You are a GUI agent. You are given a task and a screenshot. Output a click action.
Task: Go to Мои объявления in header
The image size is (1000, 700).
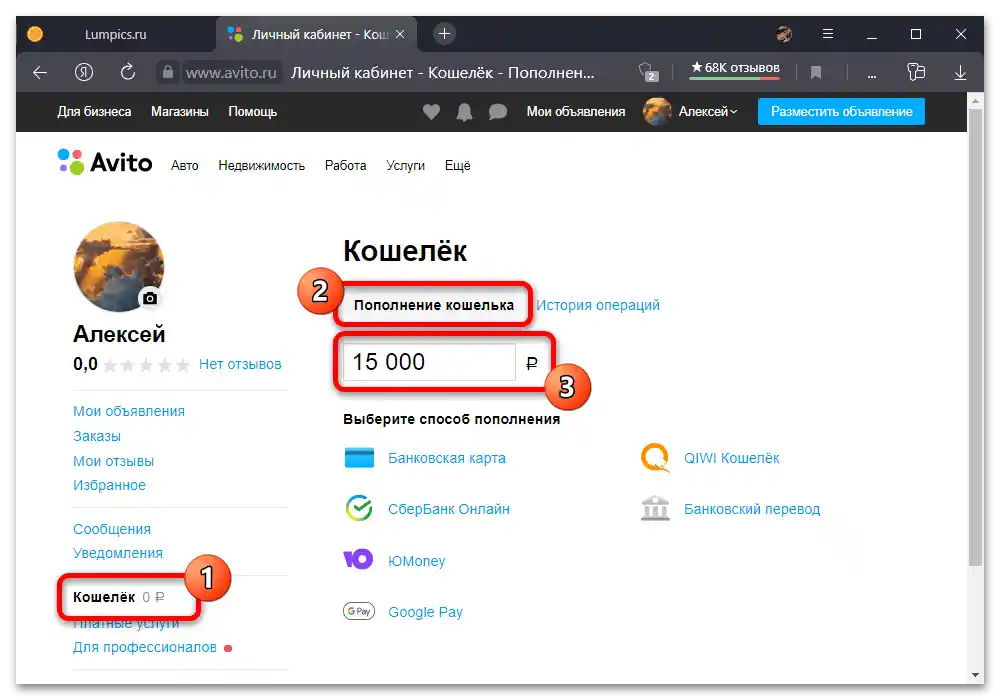576,112
